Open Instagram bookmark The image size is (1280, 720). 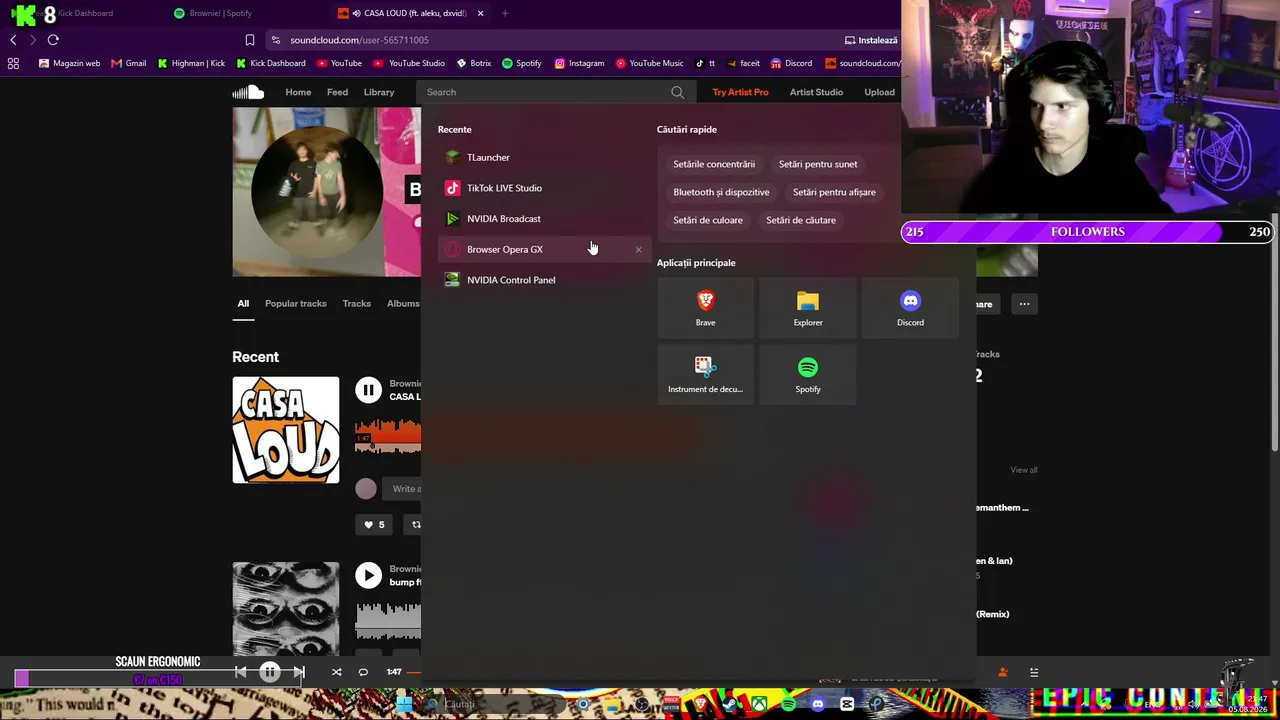tap(579, 63)
